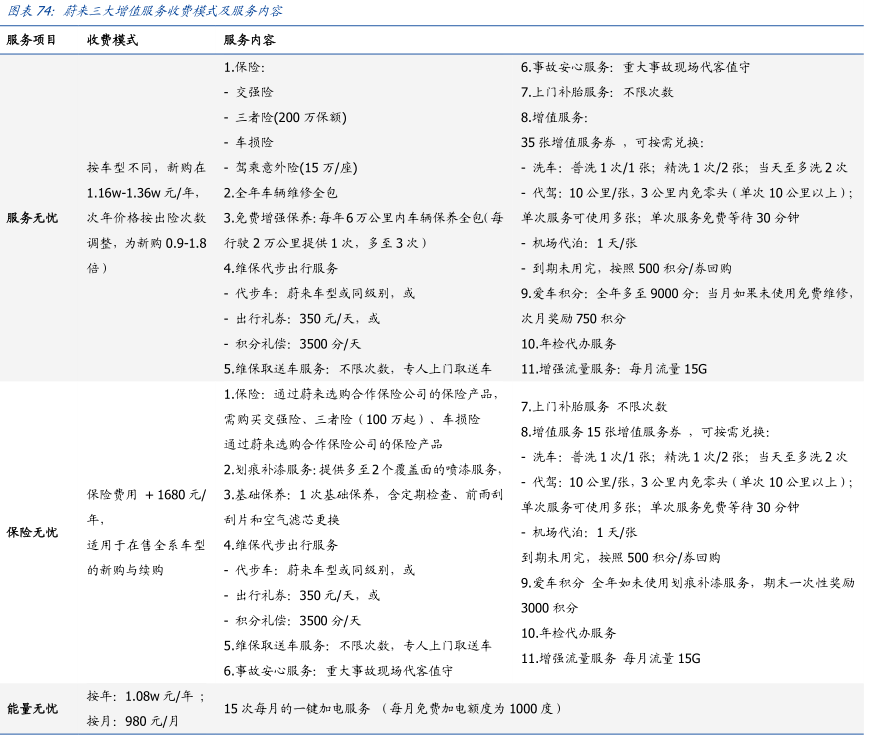Select '1.保险: 通过蔚来选购合作保险公司' line
The image size is (879, 735).
361,394
